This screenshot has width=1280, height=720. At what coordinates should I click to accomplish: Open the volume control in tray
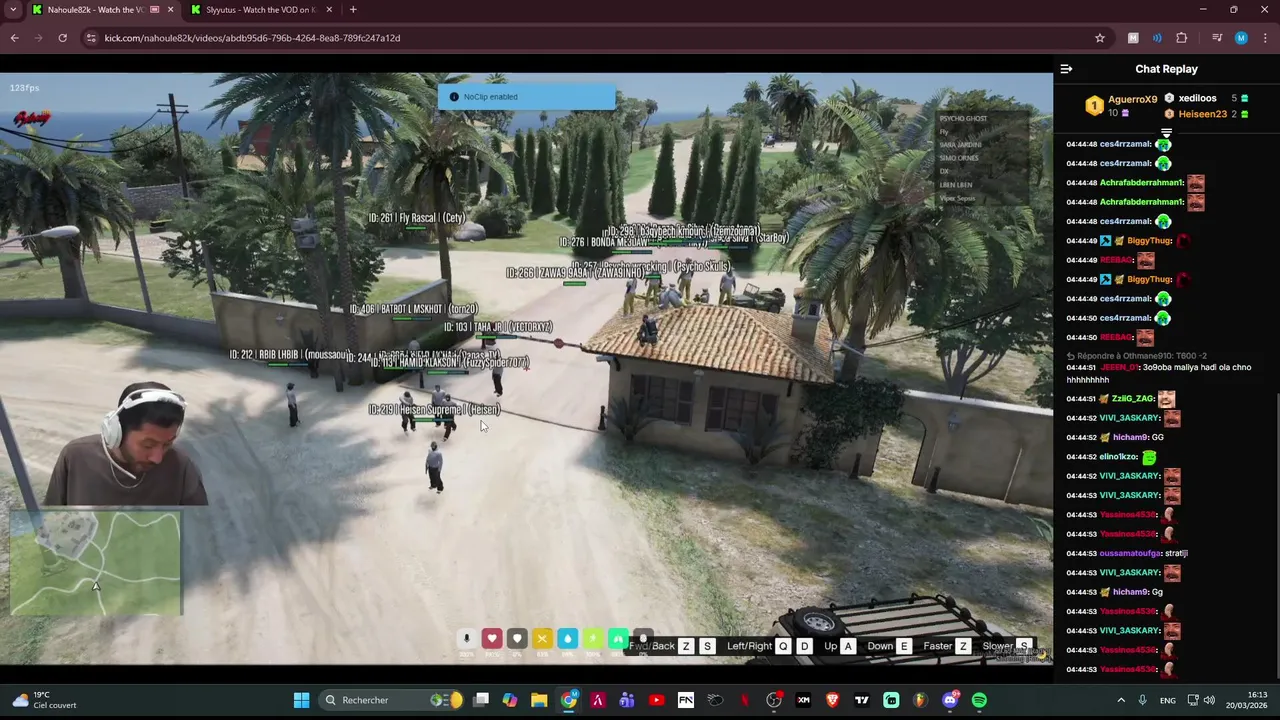click(1209, 700)
